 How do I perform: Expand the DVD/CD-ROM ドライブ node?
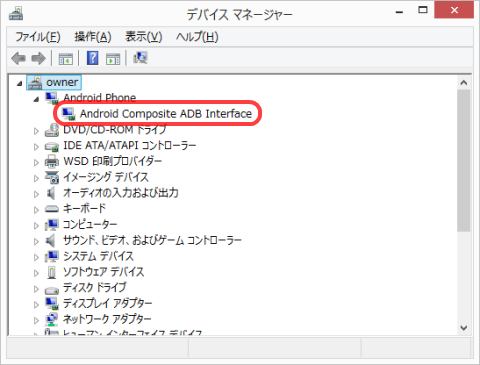click(x=36, y=131)
